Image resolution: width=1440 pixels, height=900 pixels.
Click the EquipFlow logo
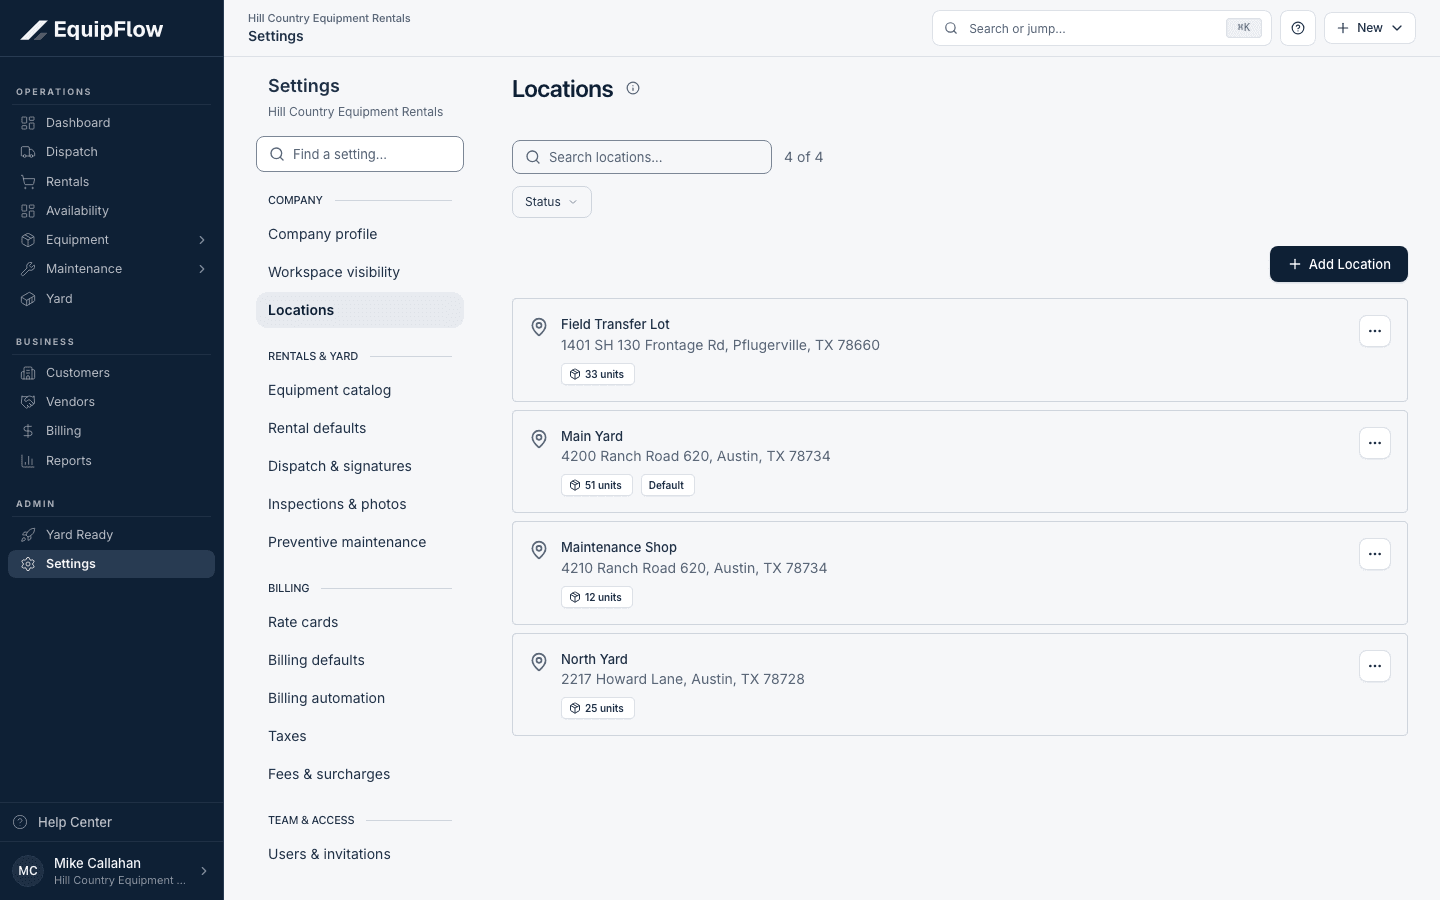coord(92,30)
